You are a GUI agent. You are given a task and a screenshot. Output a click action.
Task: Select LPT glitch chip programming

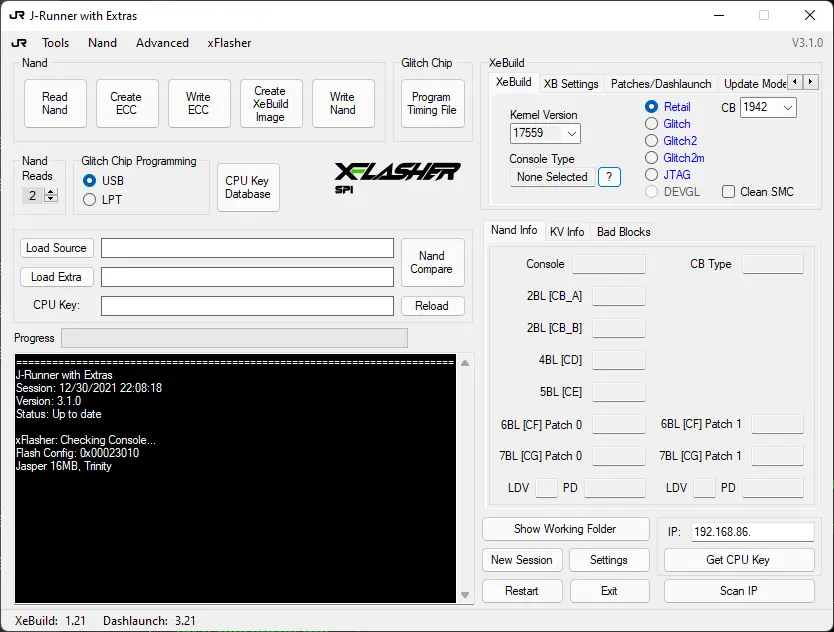pyautogui.click(x=89, y=199)
